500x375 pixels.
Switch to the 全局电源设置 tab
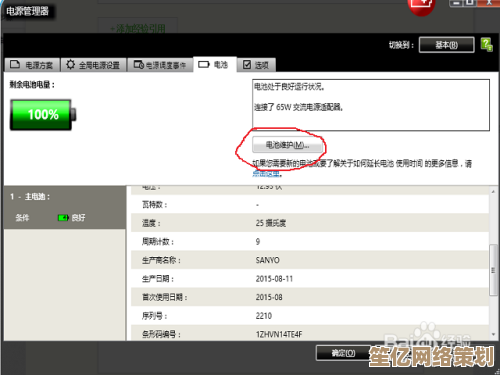click(94, 65)
